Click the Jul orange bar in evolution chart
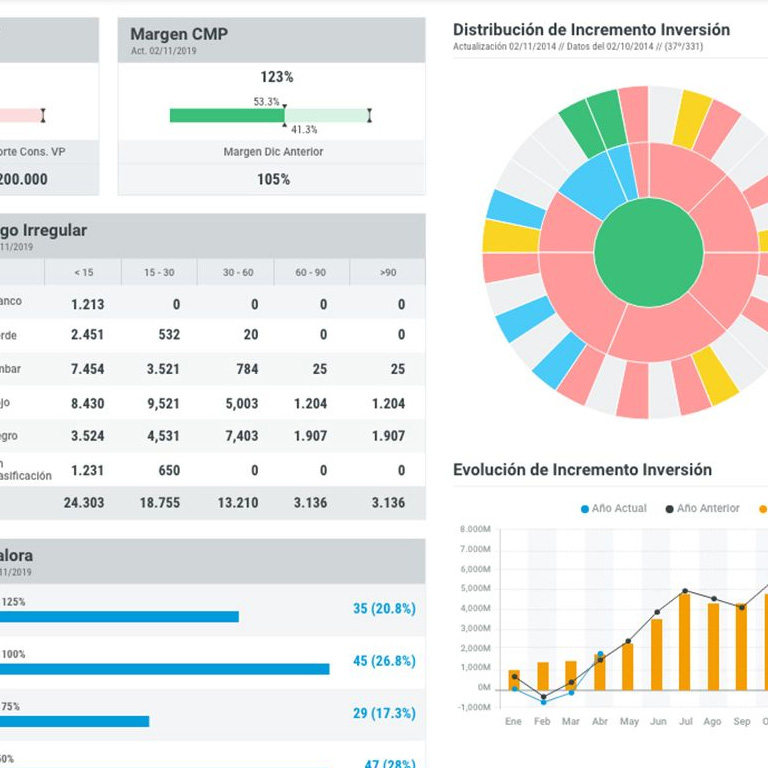Viewport: 768px width, 768px height. point(685,641)
